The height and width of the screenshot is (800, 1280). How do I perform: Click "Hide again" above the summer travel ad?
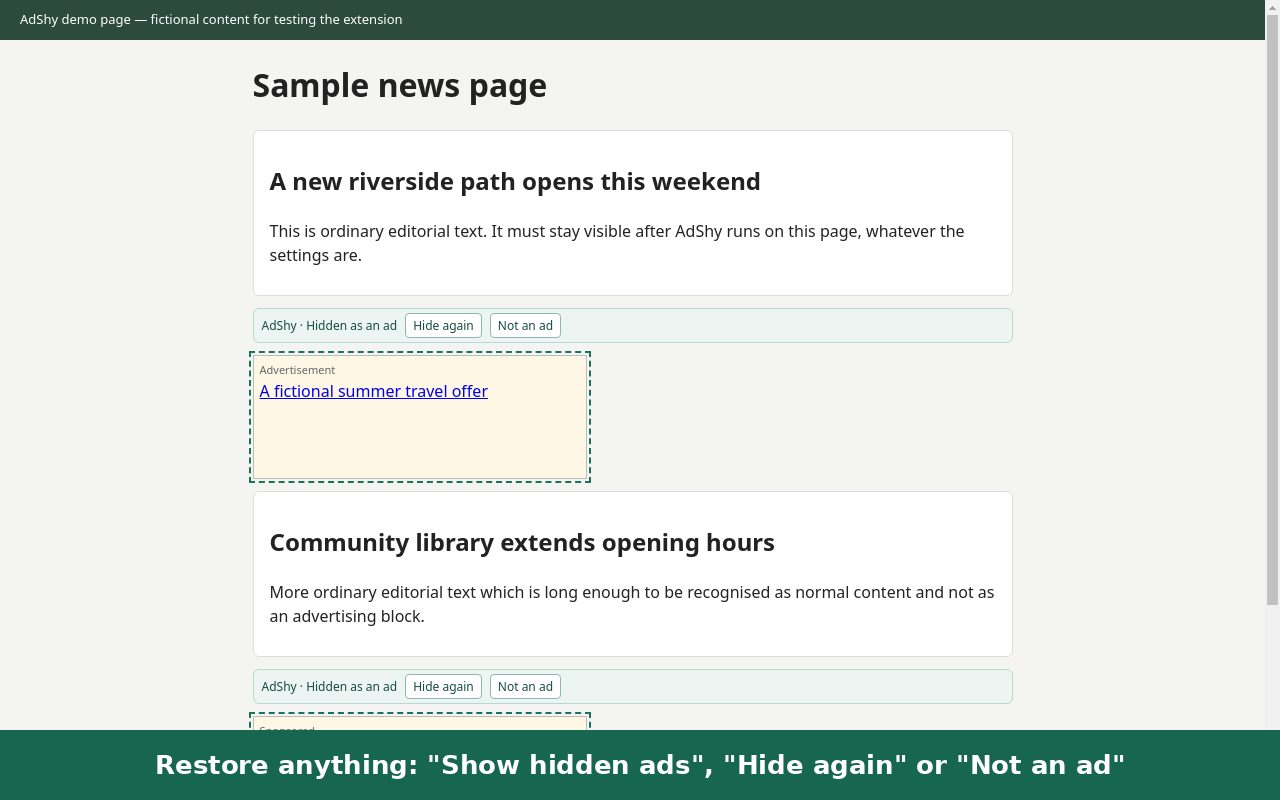443,326
